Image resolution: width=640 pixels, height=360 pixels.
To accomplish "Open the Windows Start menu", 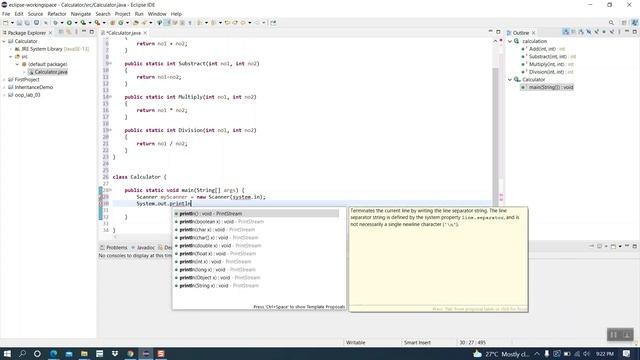I will tap(7, 354).
